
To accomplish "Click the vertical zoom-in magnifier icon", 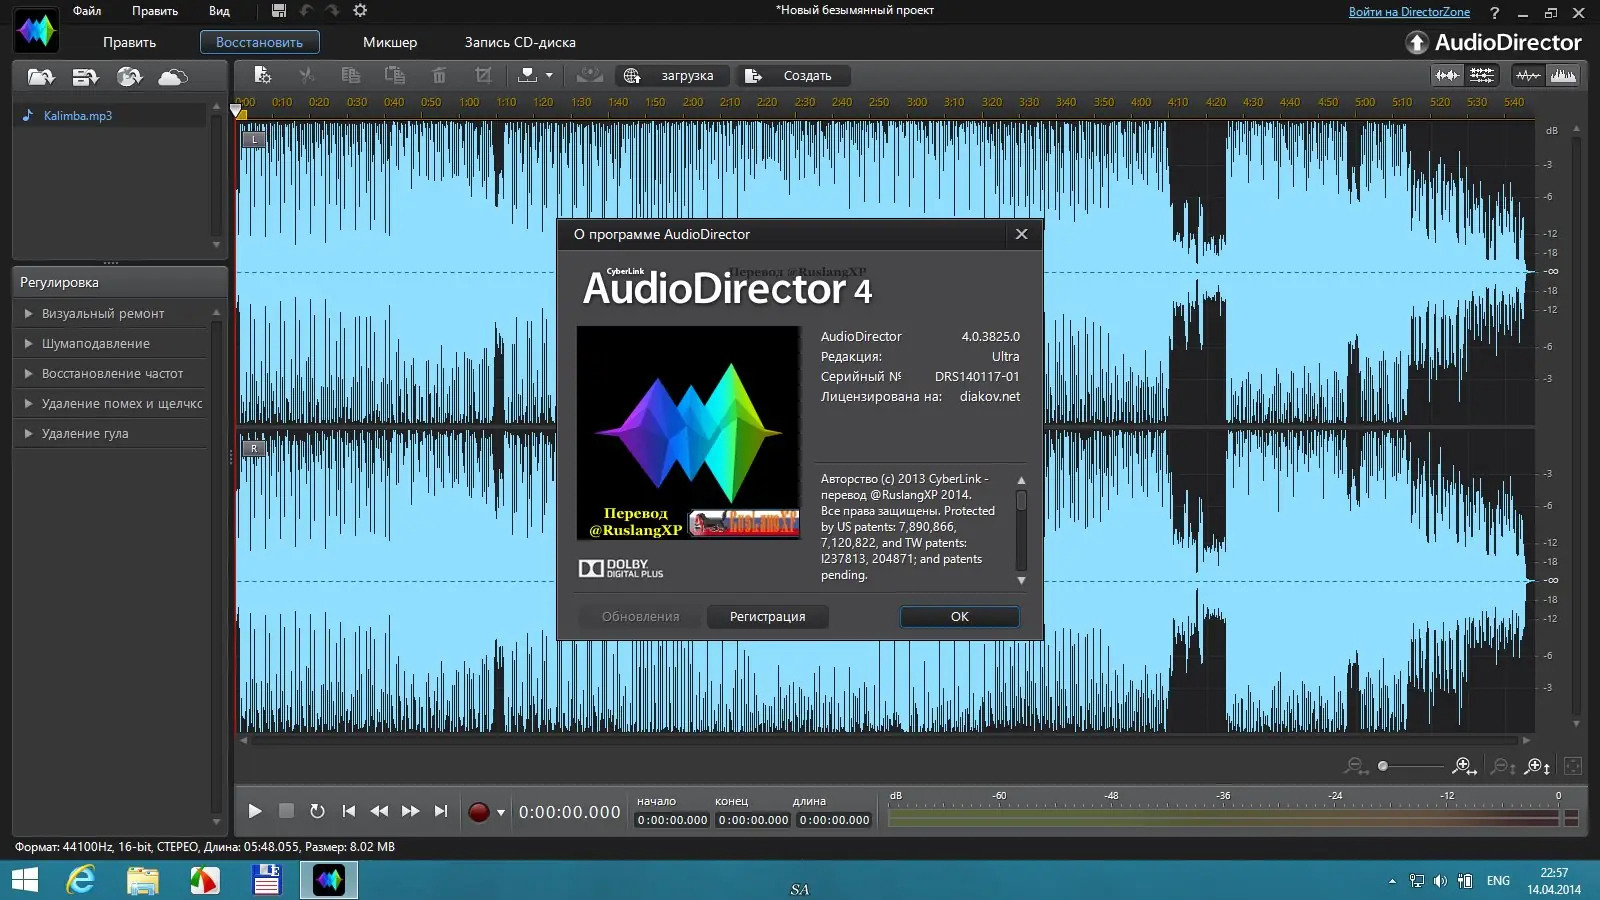I will 1537,766.
